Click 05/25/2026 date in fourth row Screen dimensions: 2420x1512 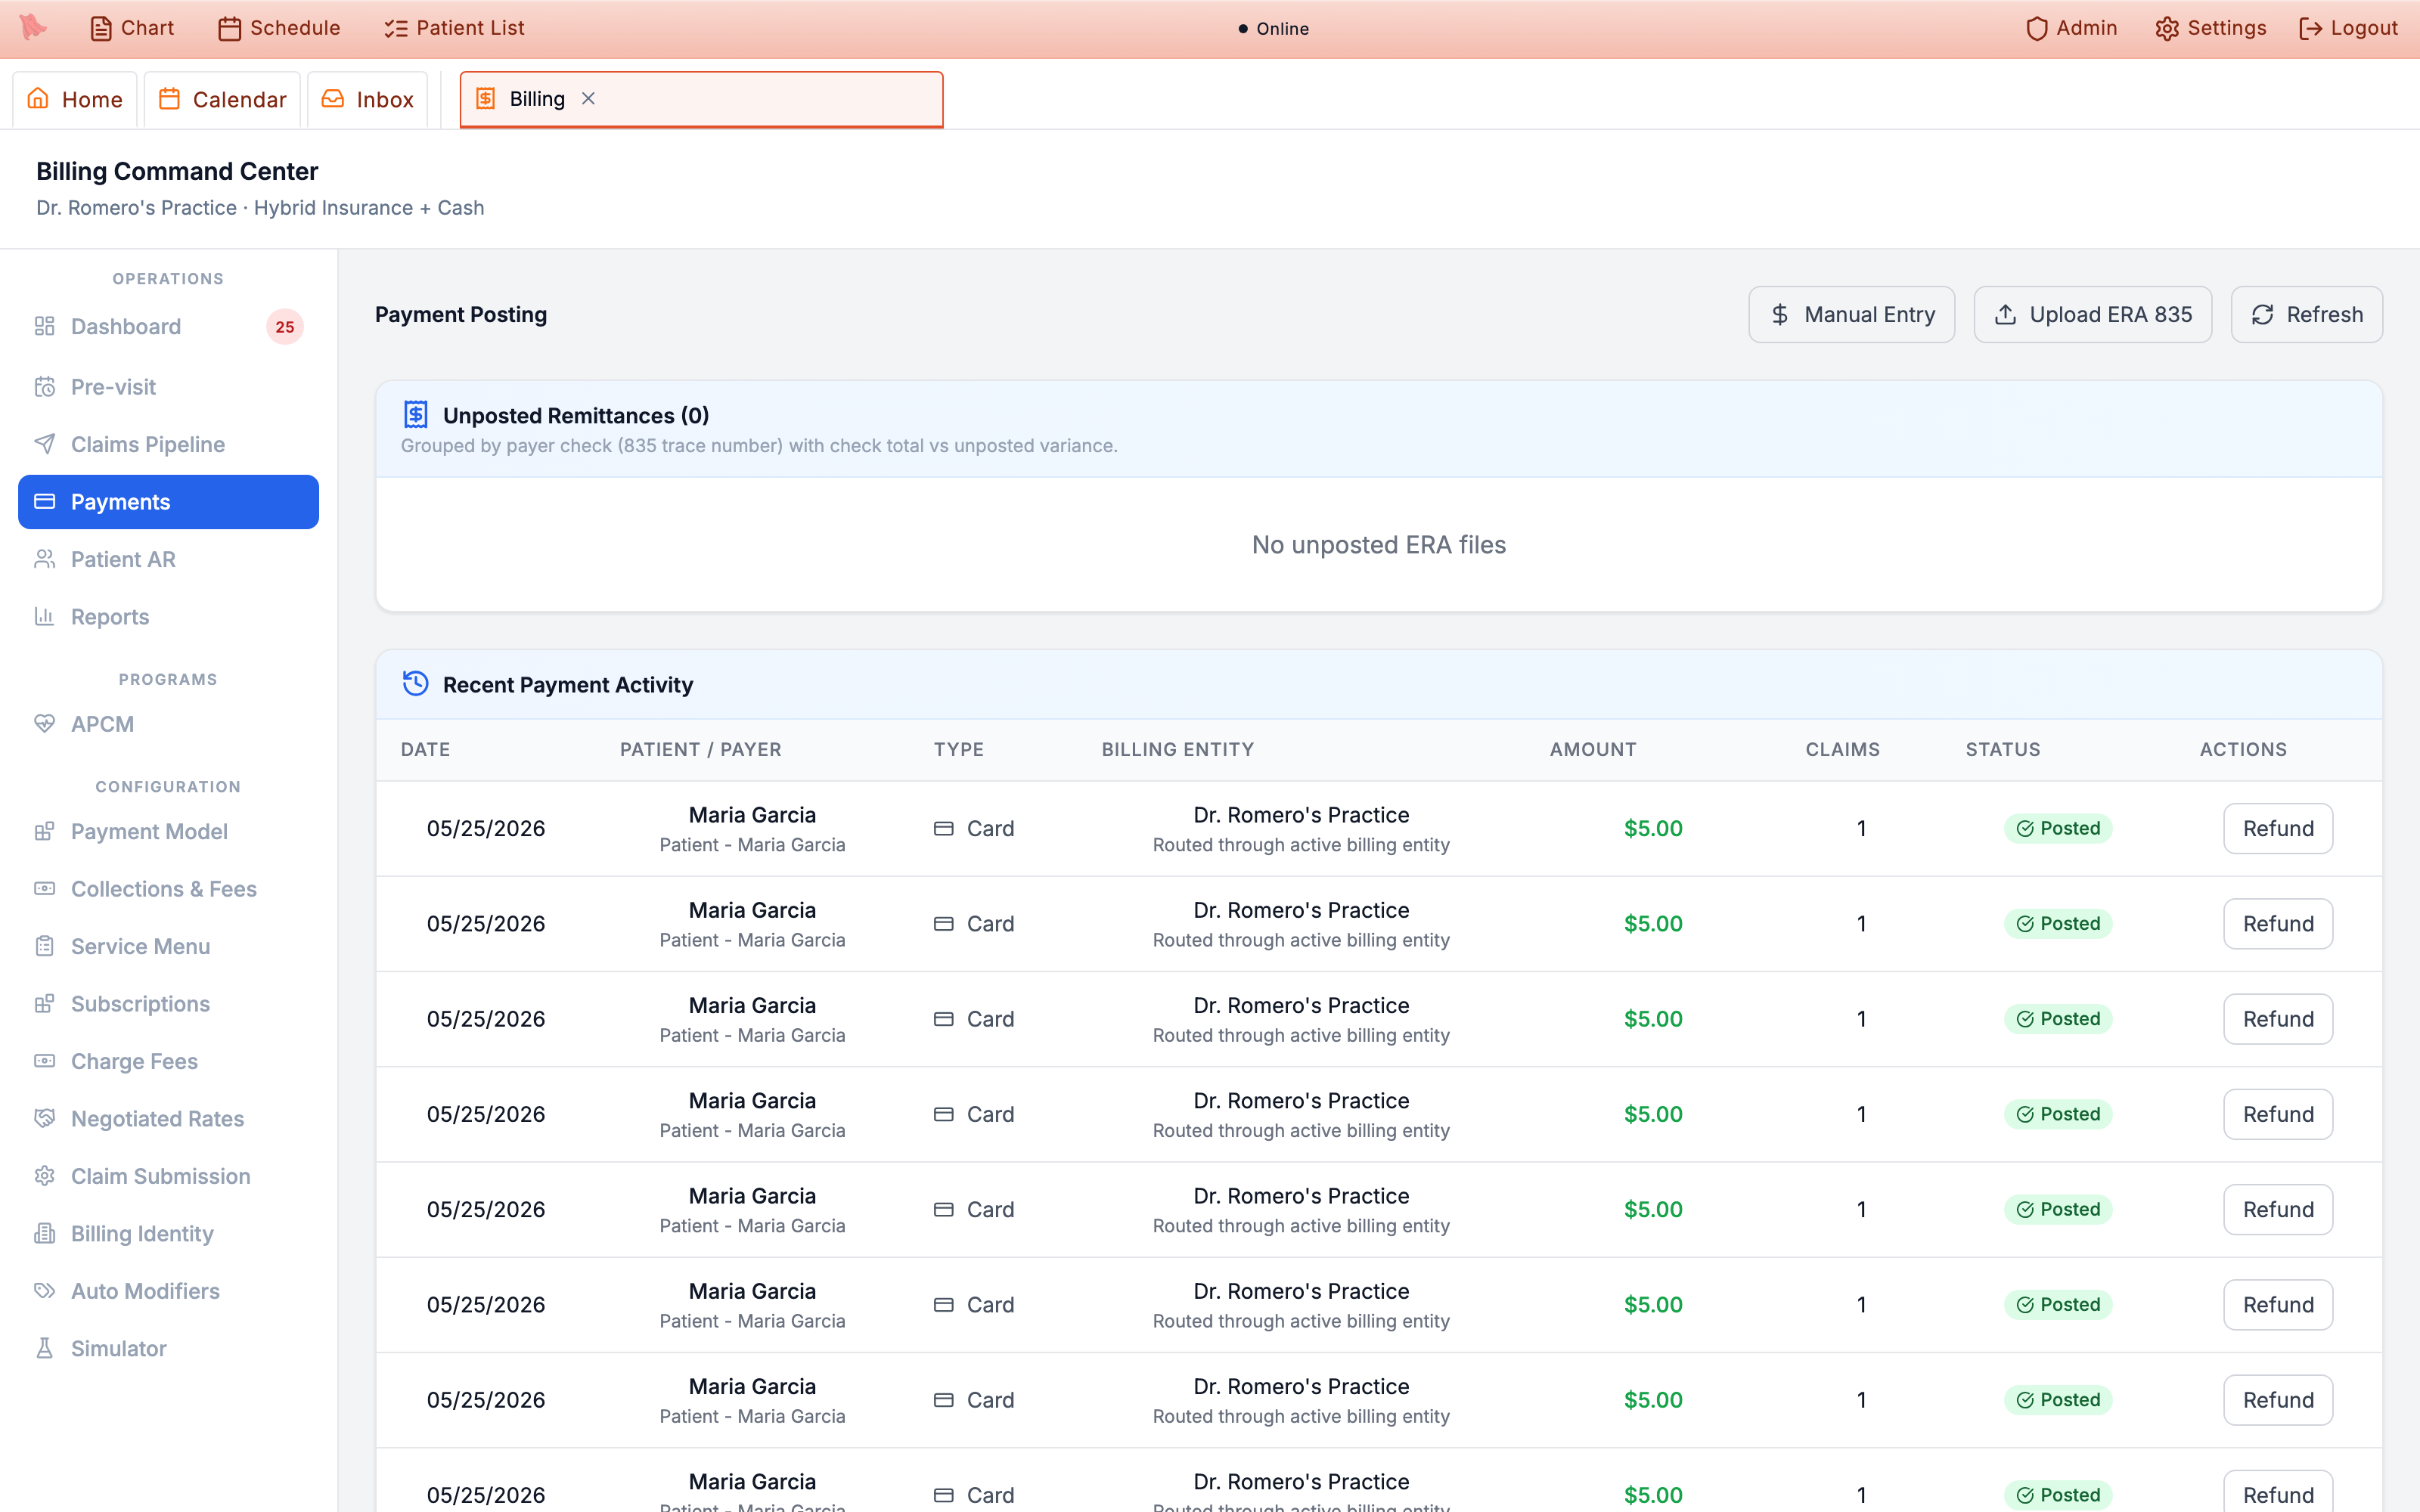[x=486, y=1114]
